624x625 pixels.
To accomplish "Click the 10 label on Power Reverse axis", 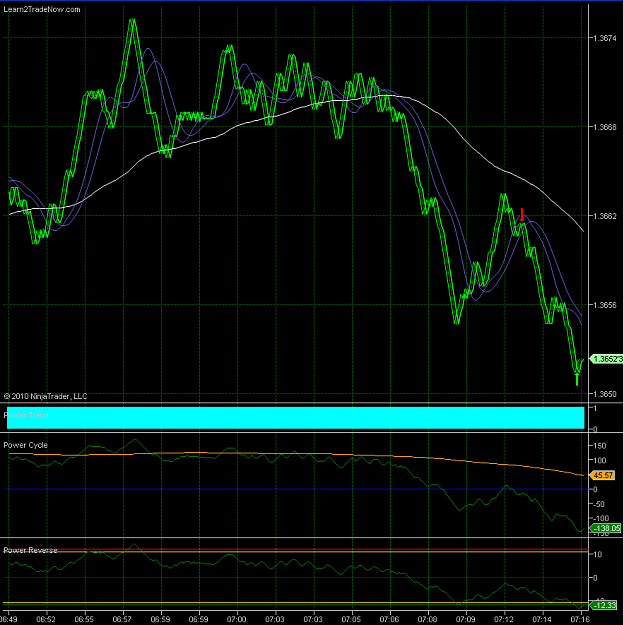I will [598, 554].
